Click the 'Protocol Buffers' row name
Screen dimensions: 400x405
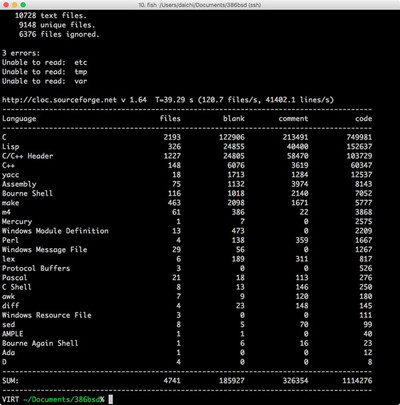tap(36, 268)
